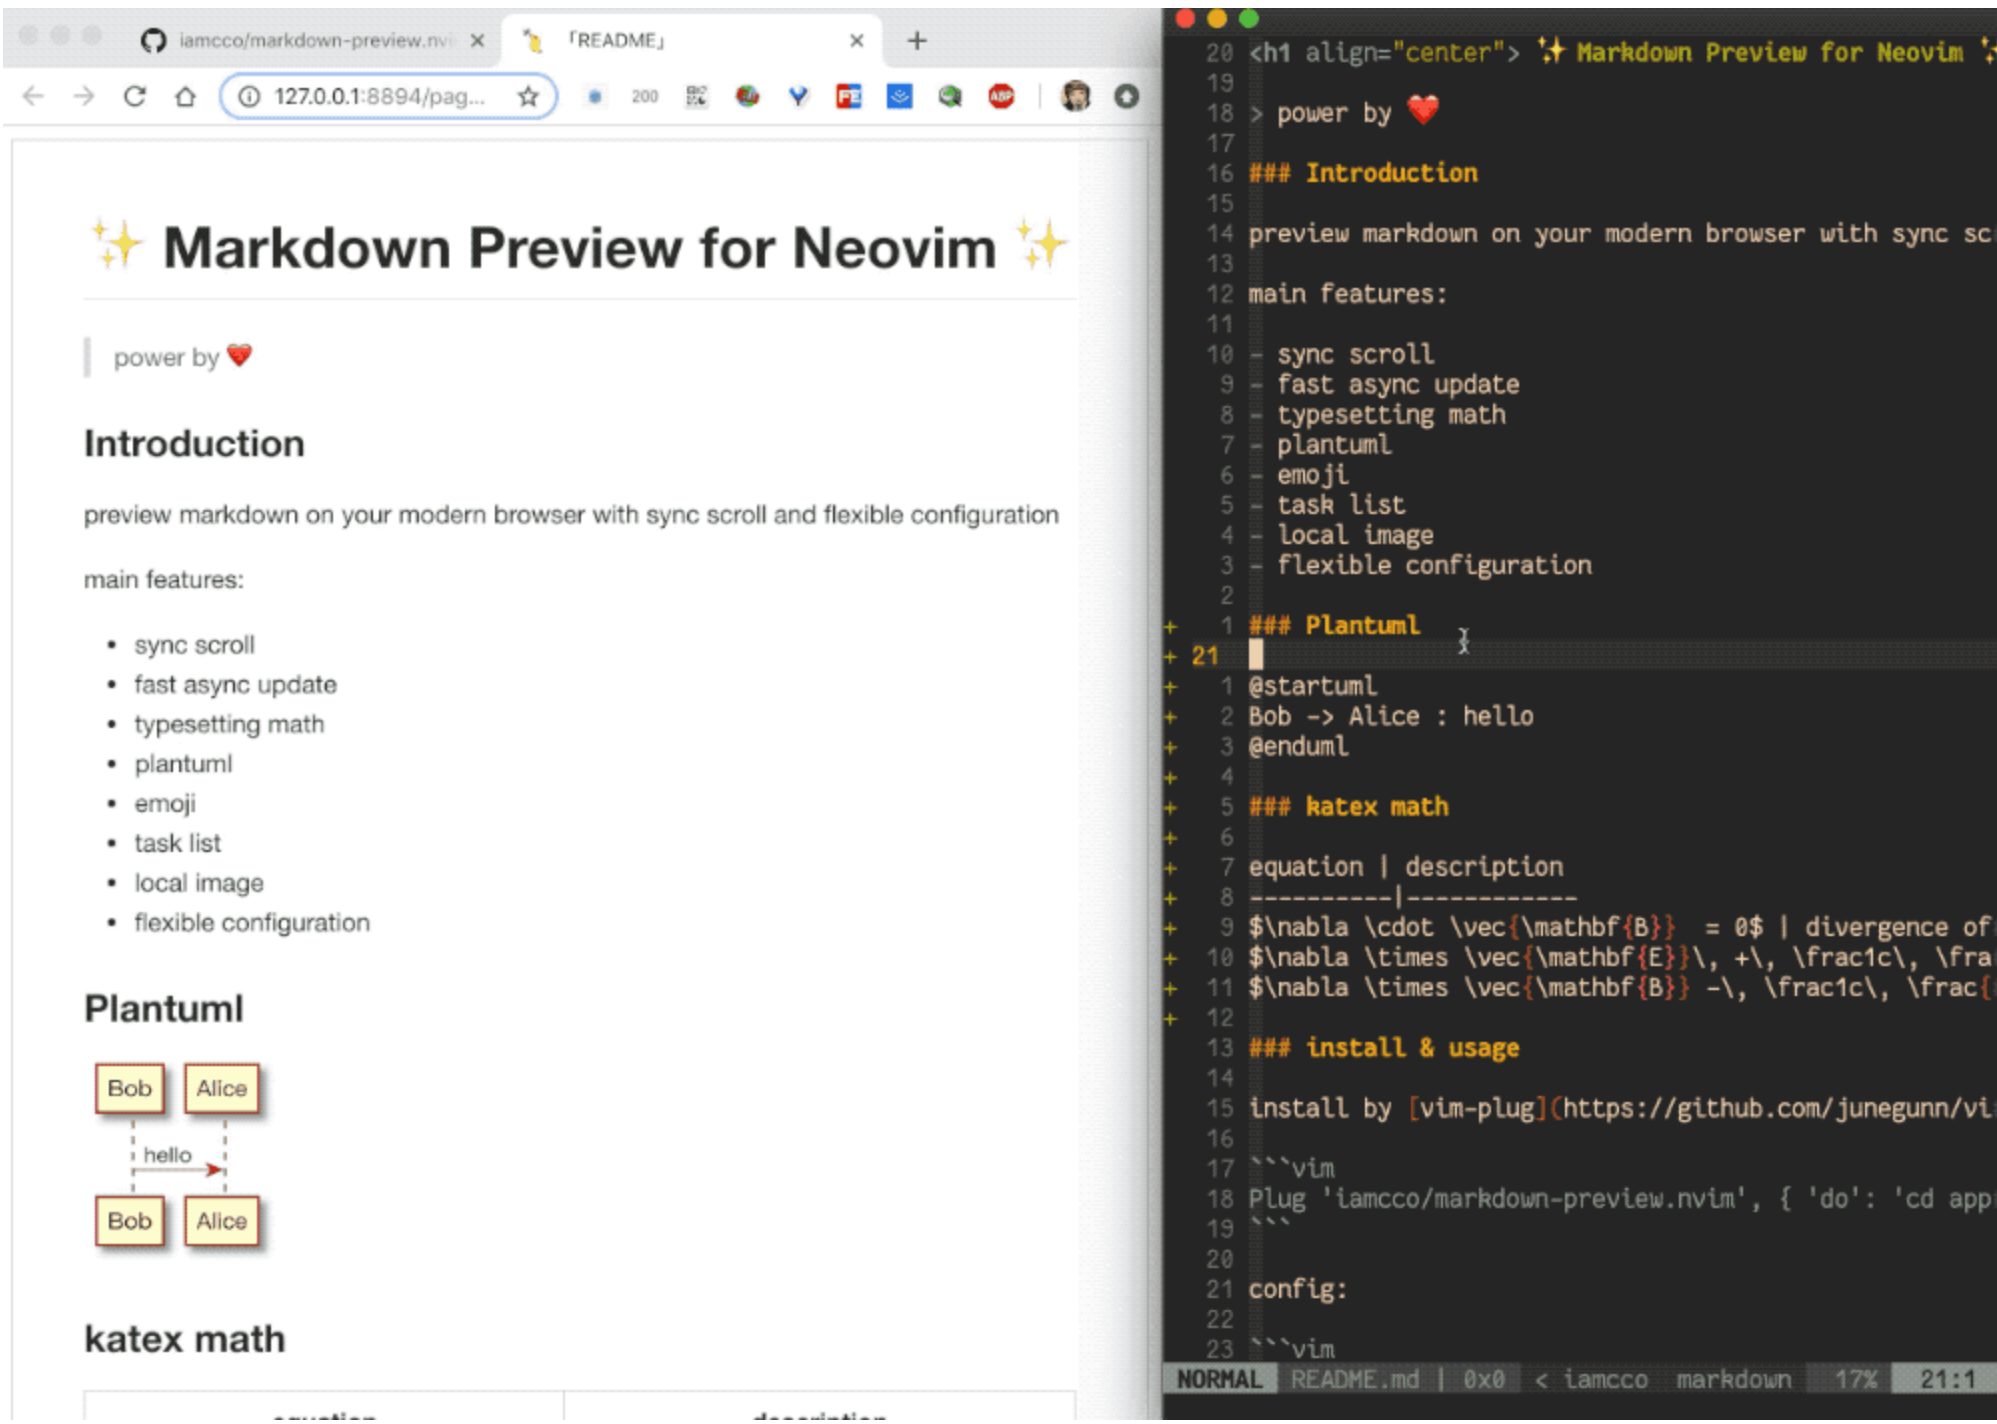Click 'Bob -> Alice : hello' in Neovim
This screenshot has height=1424, width=1997.
pyautogui.click(x=1390, y=716)
